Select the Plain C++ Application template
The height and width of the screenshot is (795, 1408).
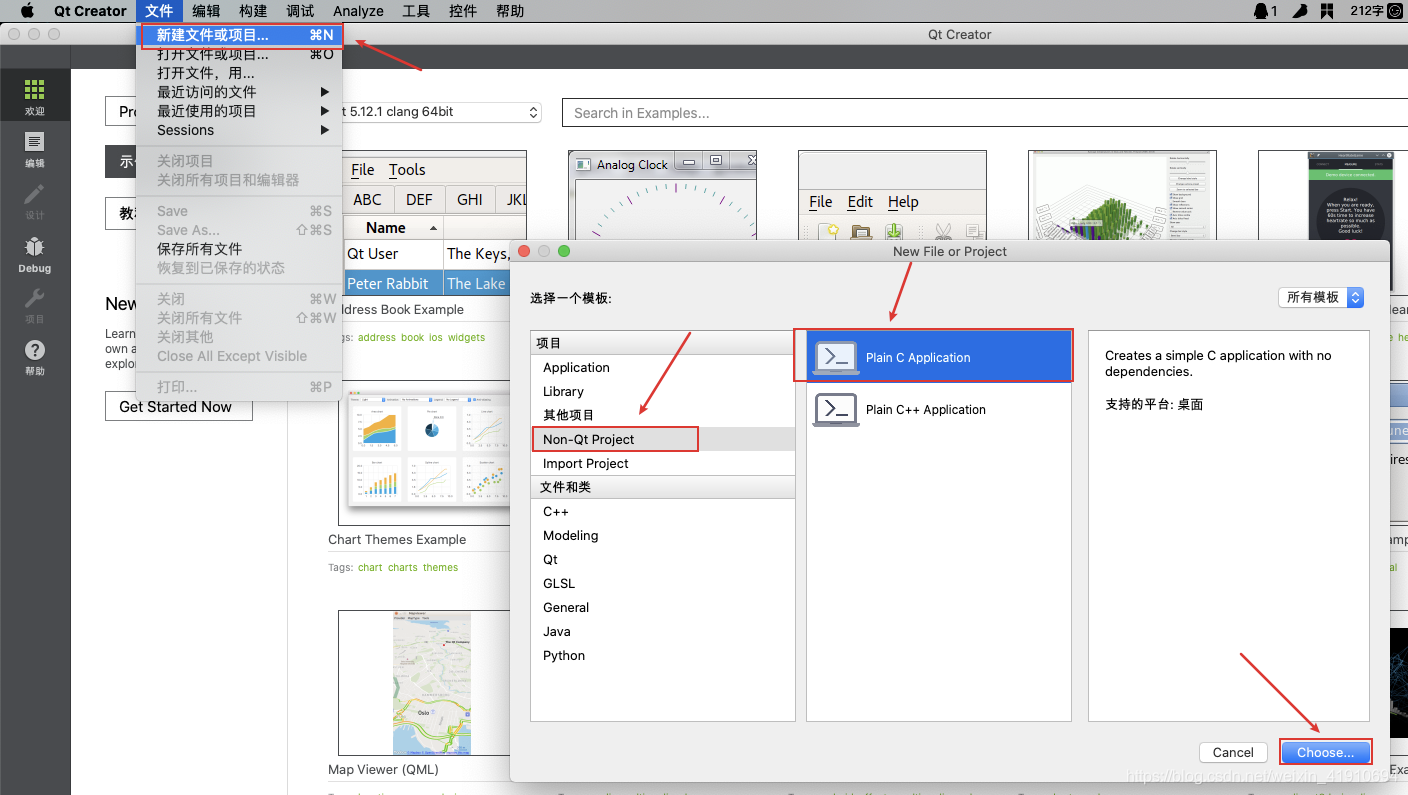(939, 409)
